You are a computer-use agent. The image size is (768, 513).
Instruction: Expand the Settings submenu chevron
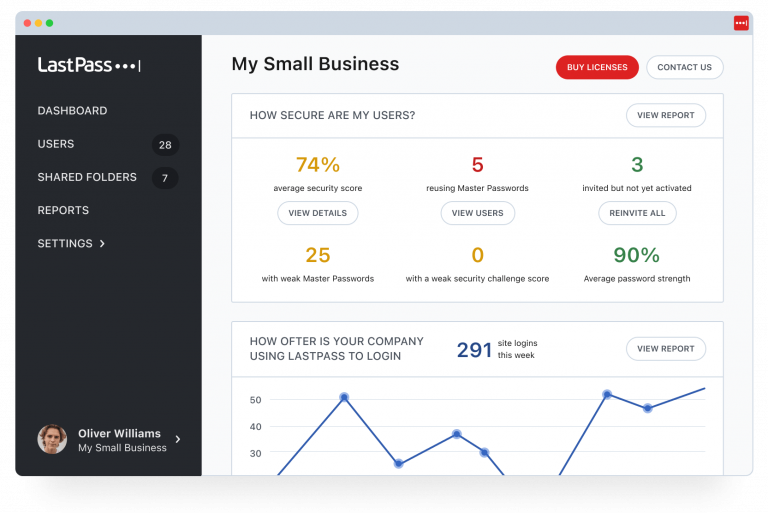[x=102, y=244]
